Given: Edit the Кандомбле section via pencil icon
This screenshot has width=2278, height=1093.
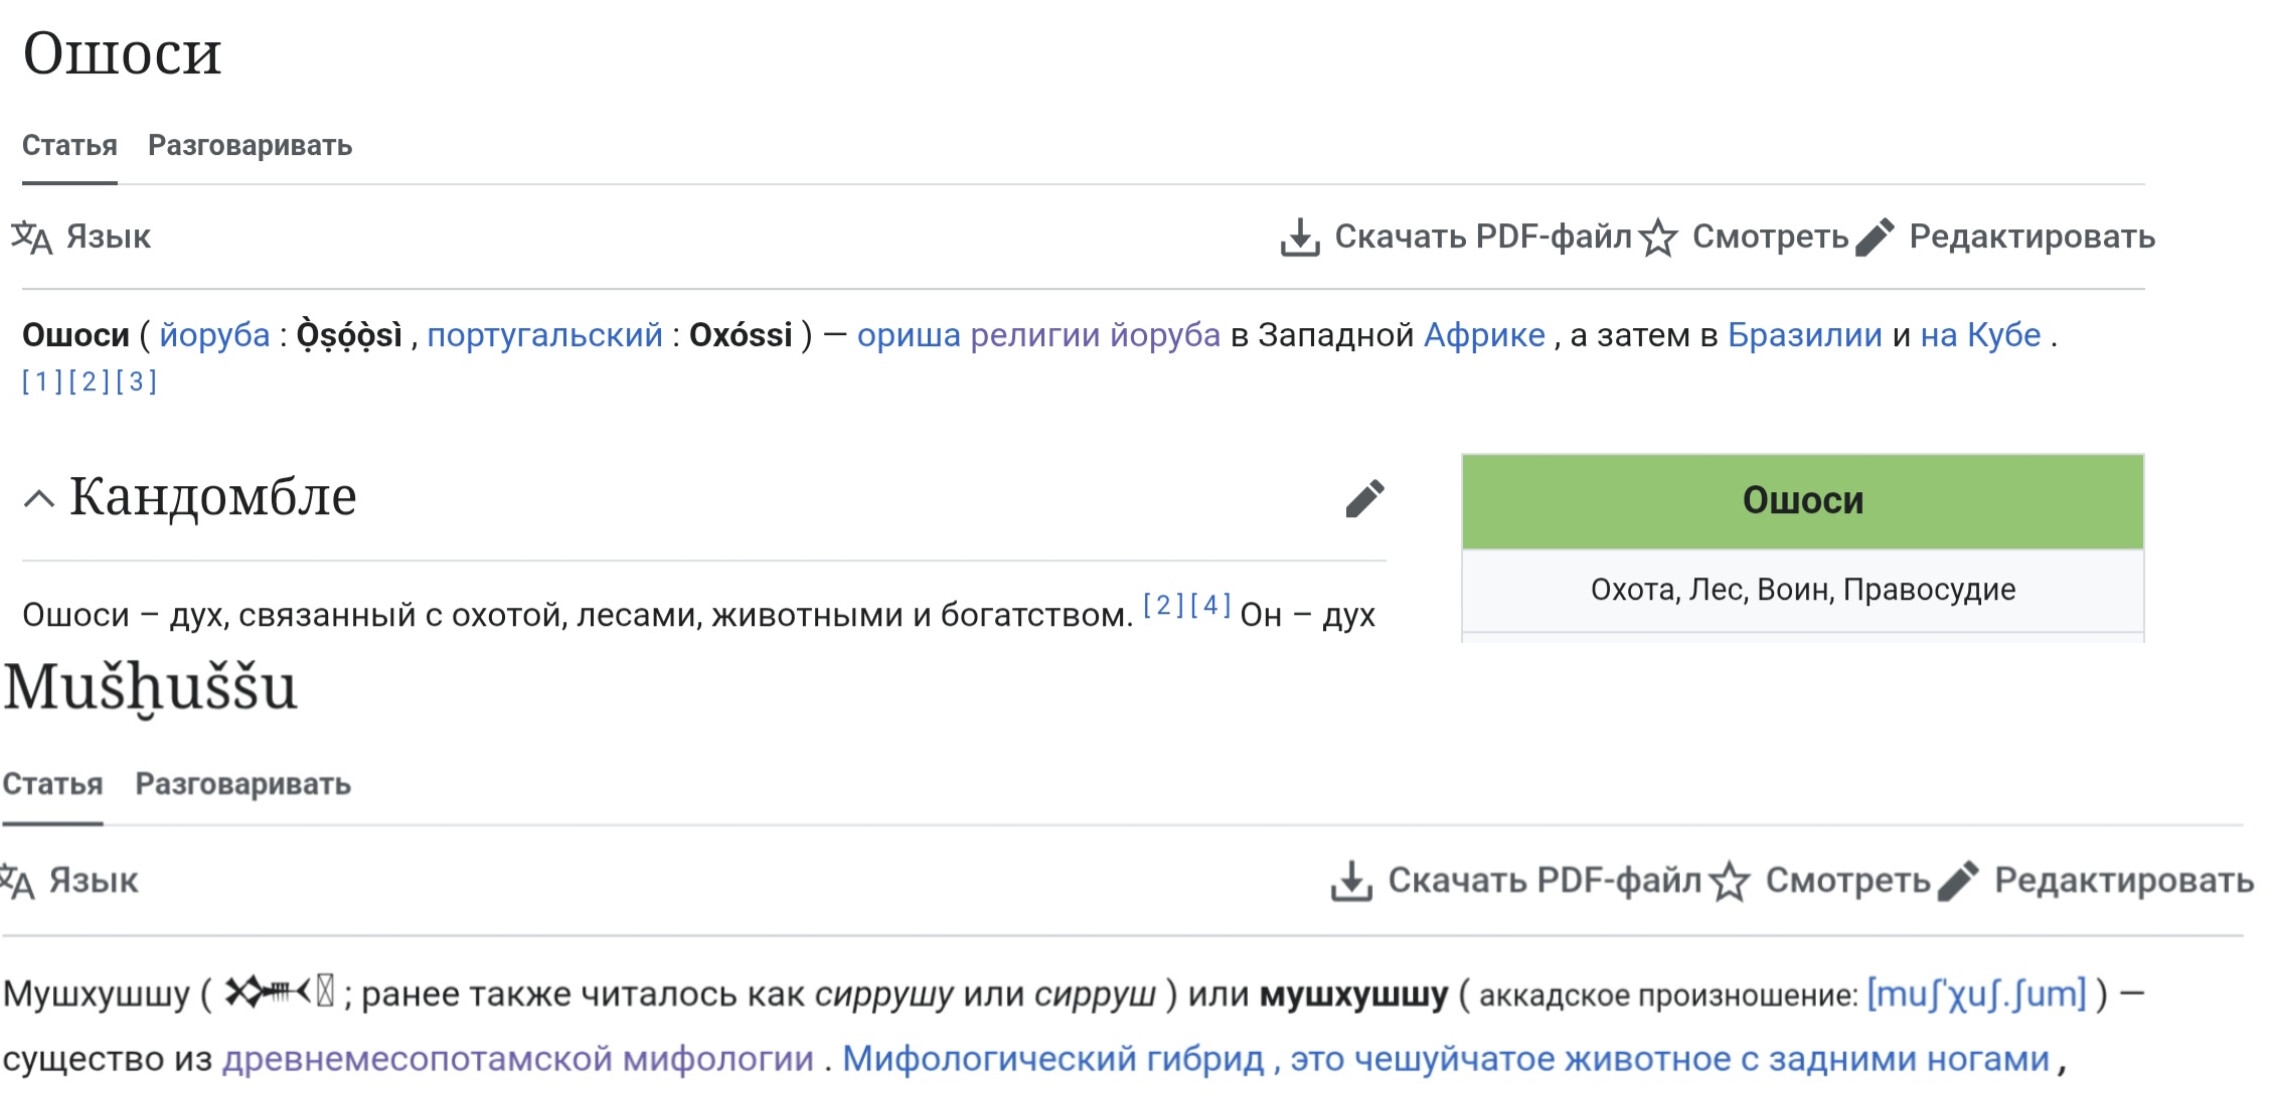Looking at the screenshot, I should tap(1364, 498).
